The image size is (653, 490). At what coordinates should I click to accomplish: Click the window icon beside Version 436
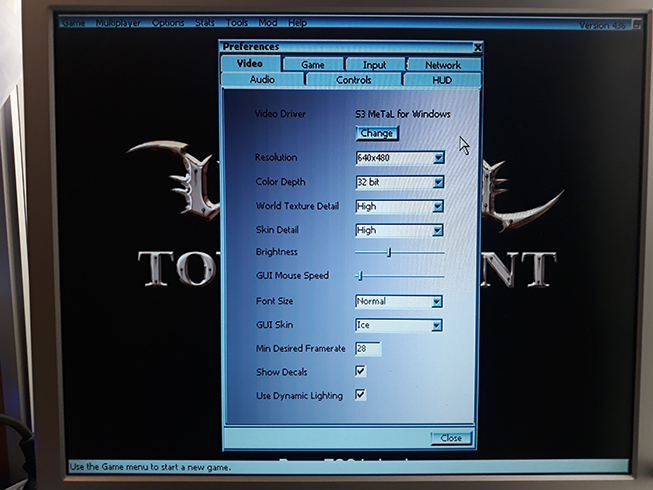636,24
